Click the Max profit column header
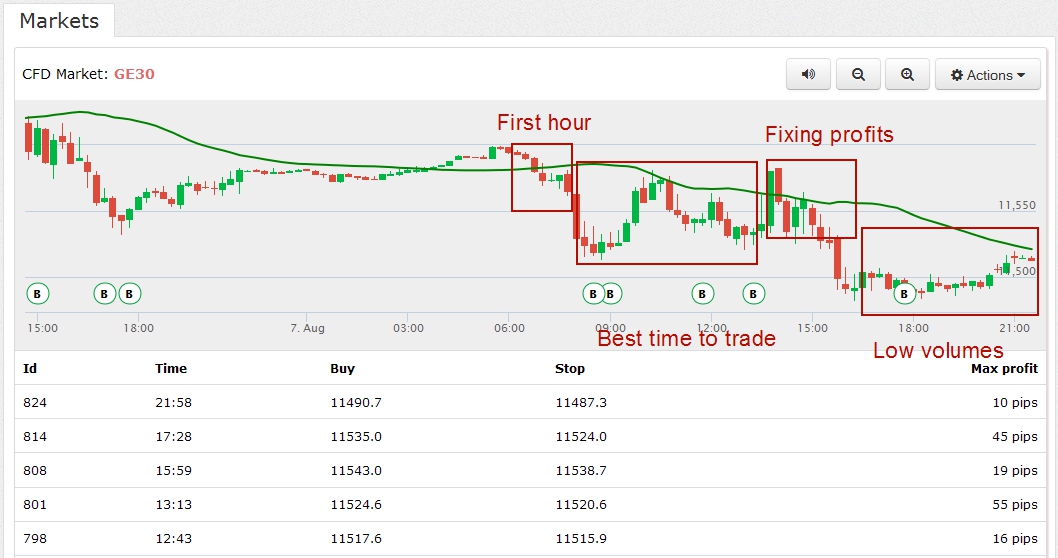1058x558 pixels. [1004, 368]
